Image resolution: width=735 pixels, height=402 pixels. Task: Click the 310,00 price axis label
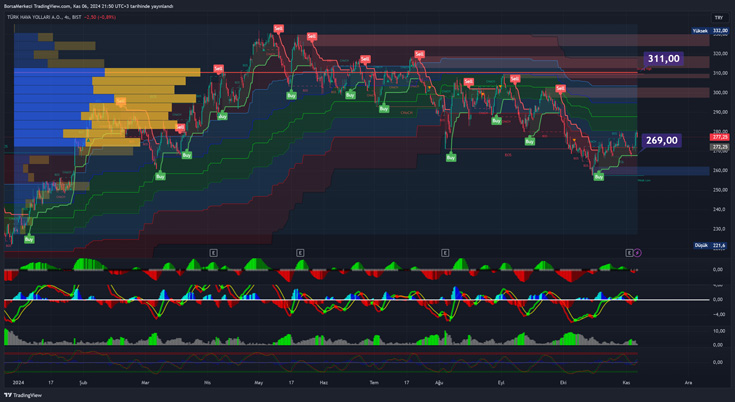point(720,73)
